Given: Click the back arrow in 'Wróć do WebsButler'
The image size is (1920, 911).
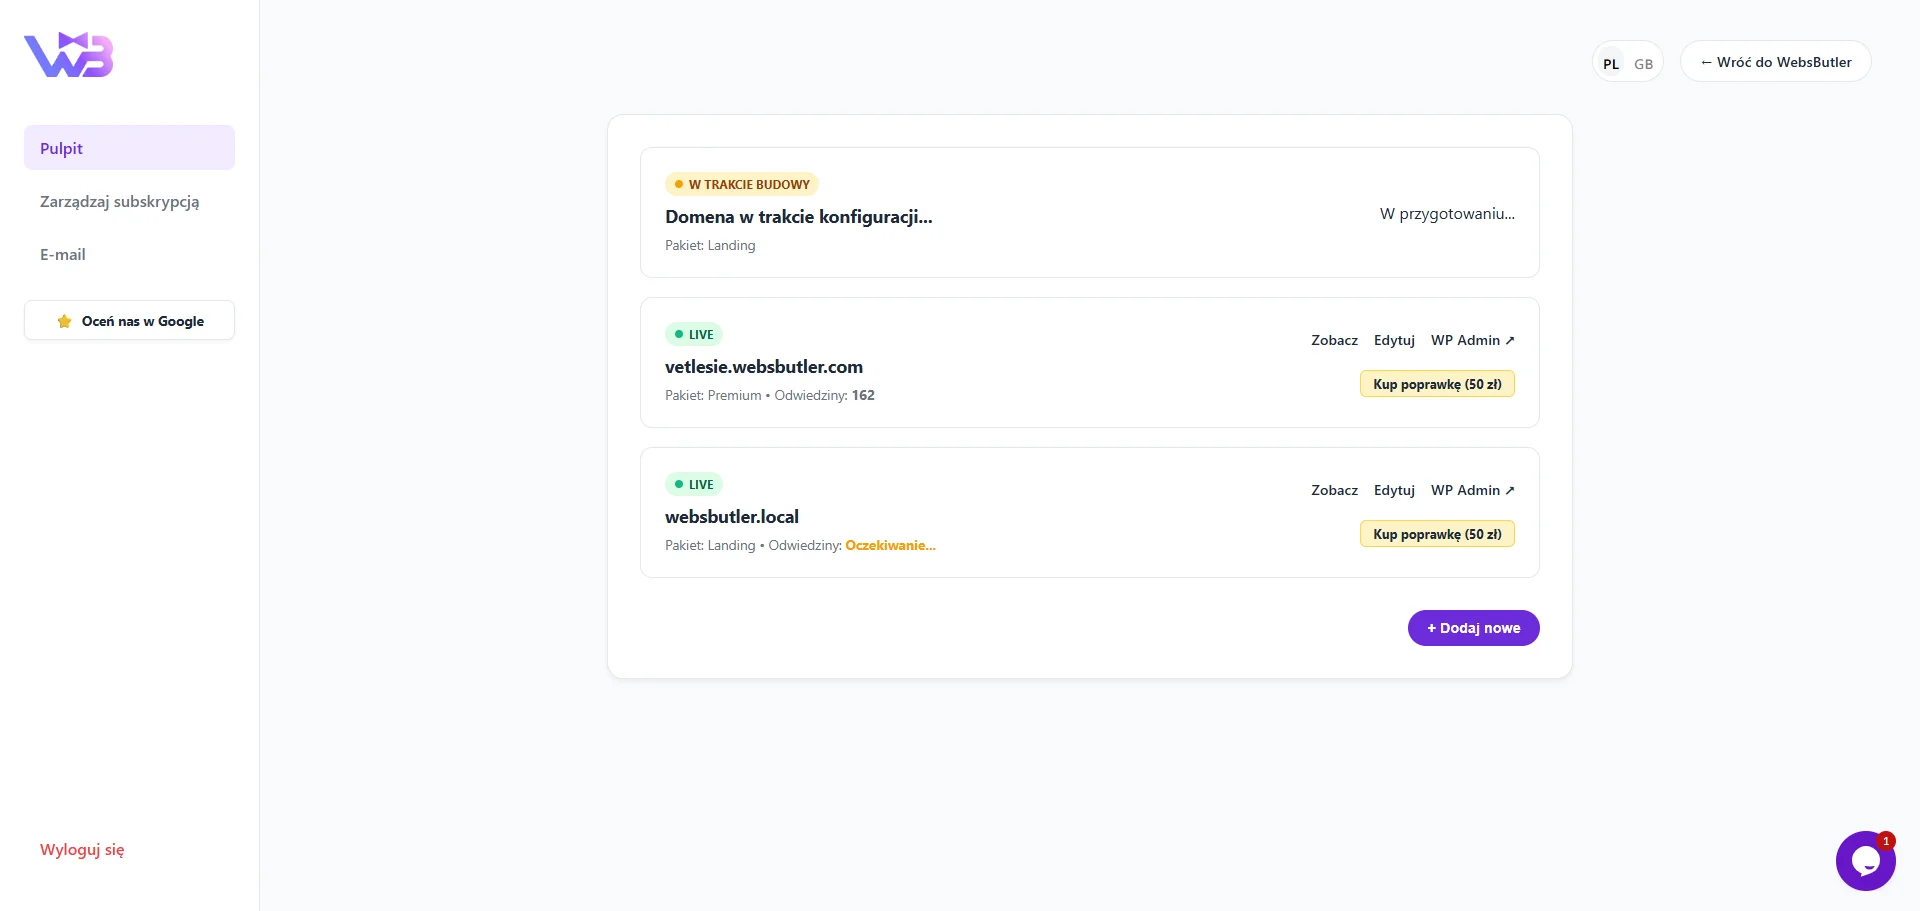Looking at the screenshot, I should [x=1707, y=61].
